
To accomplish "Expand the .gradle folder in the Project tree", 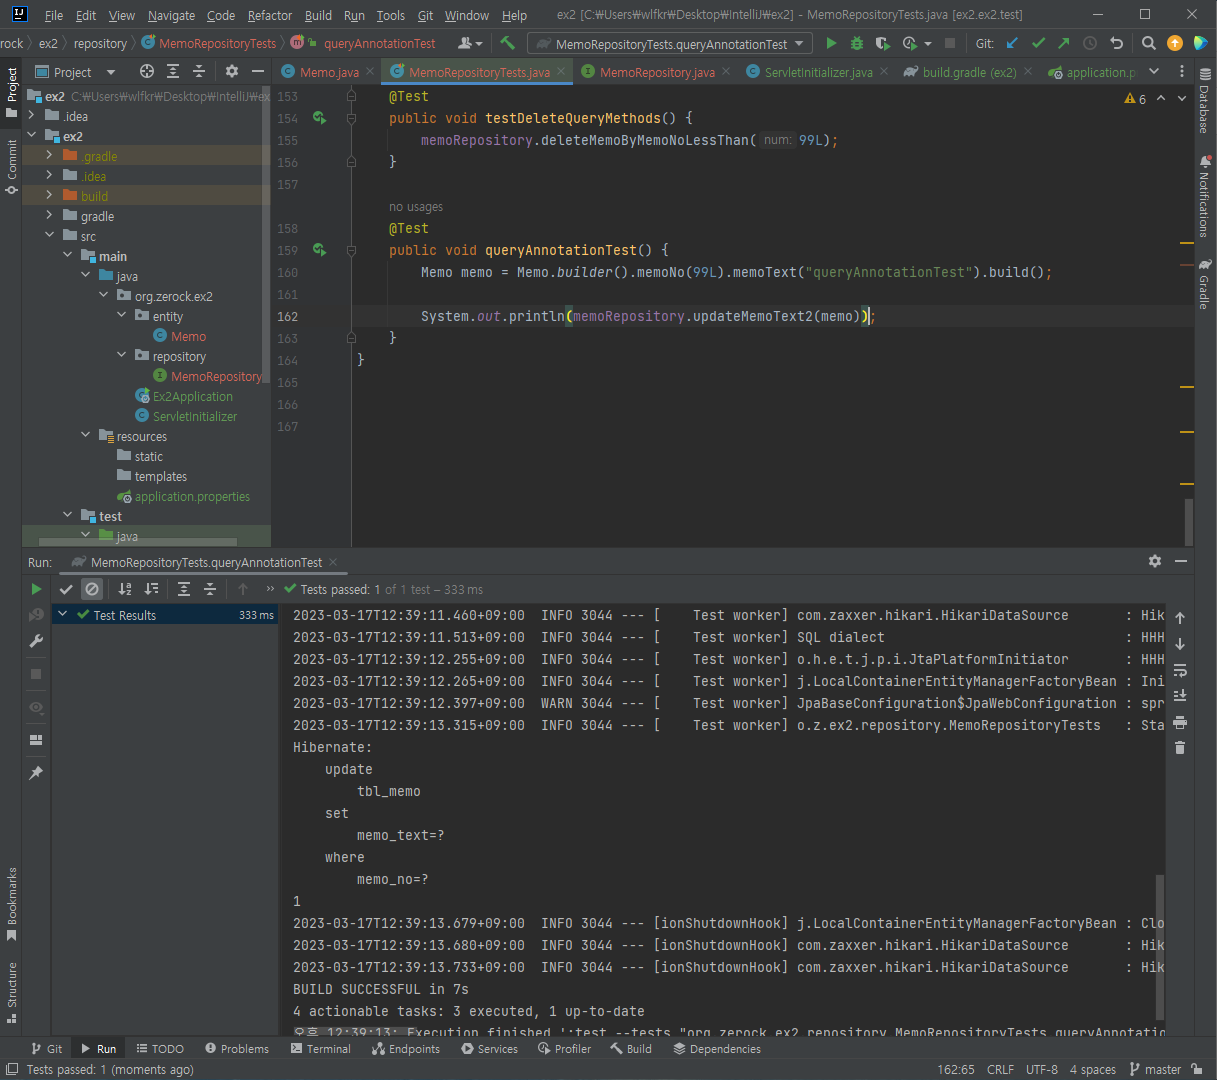I will tap(49, 156).
